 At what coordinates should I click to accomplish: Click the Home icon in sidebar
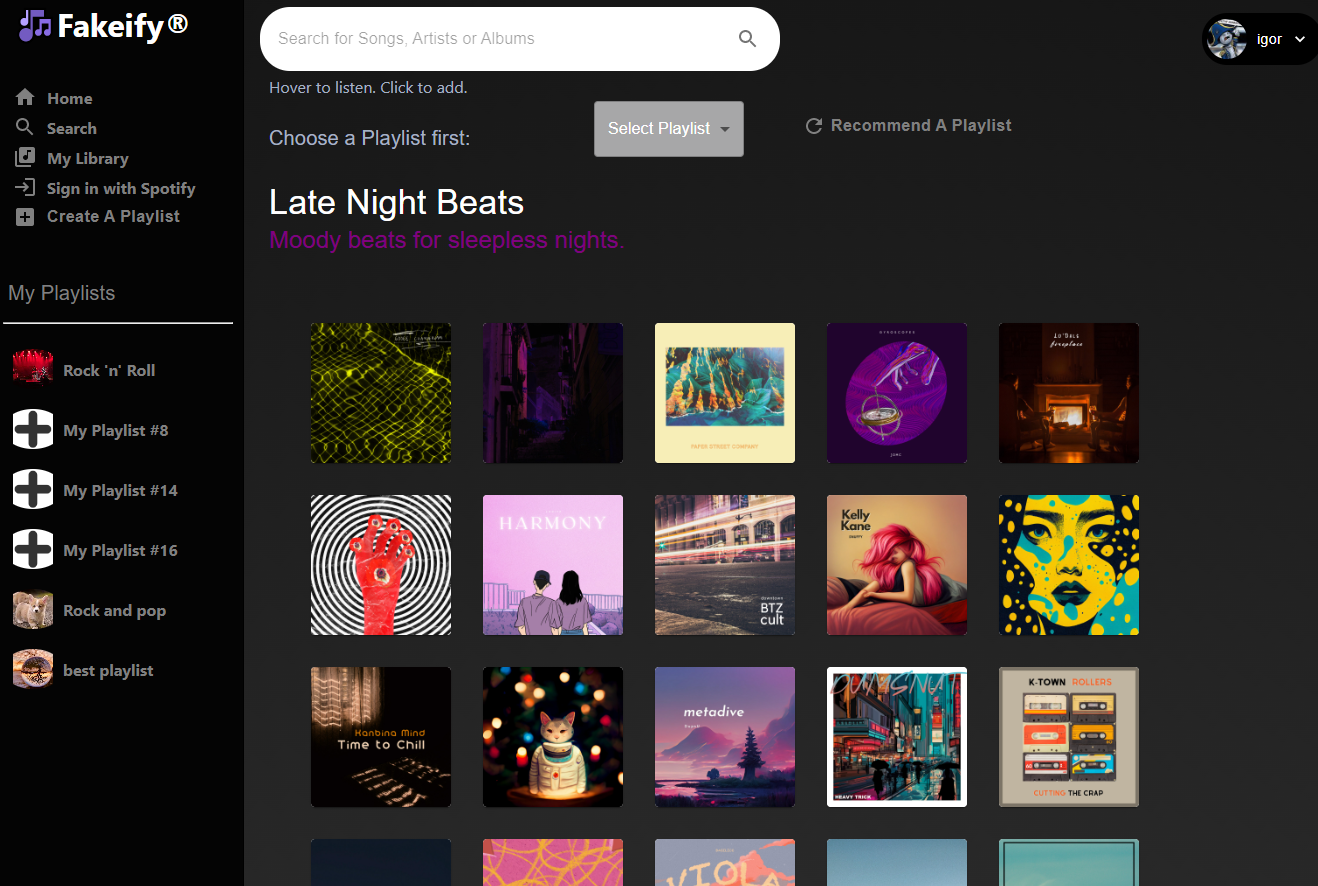tap(25, 98)
